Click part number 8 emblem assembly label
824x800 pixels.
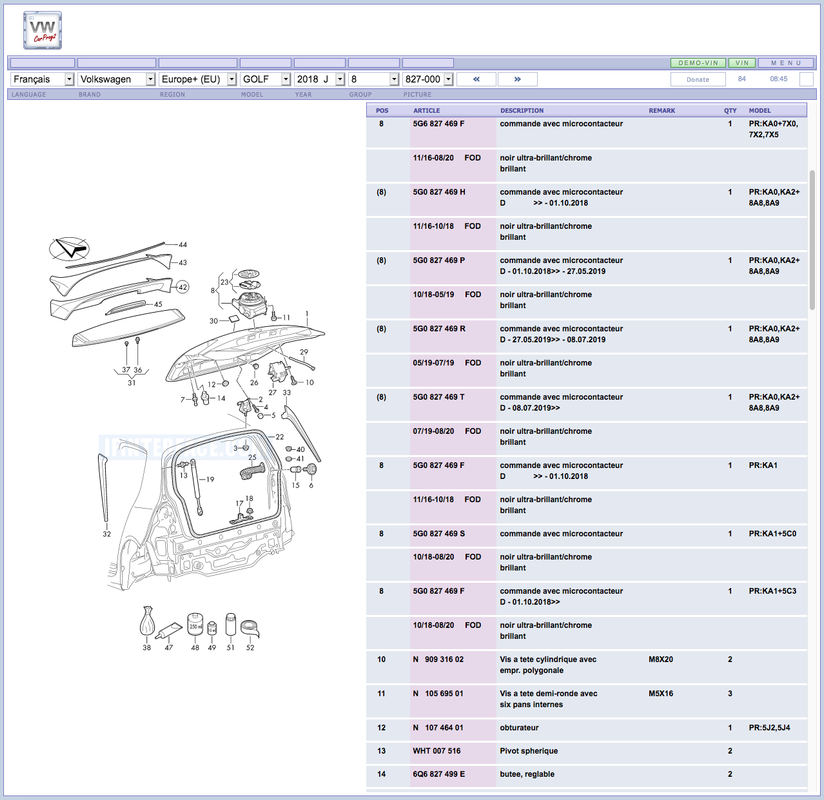213,290
